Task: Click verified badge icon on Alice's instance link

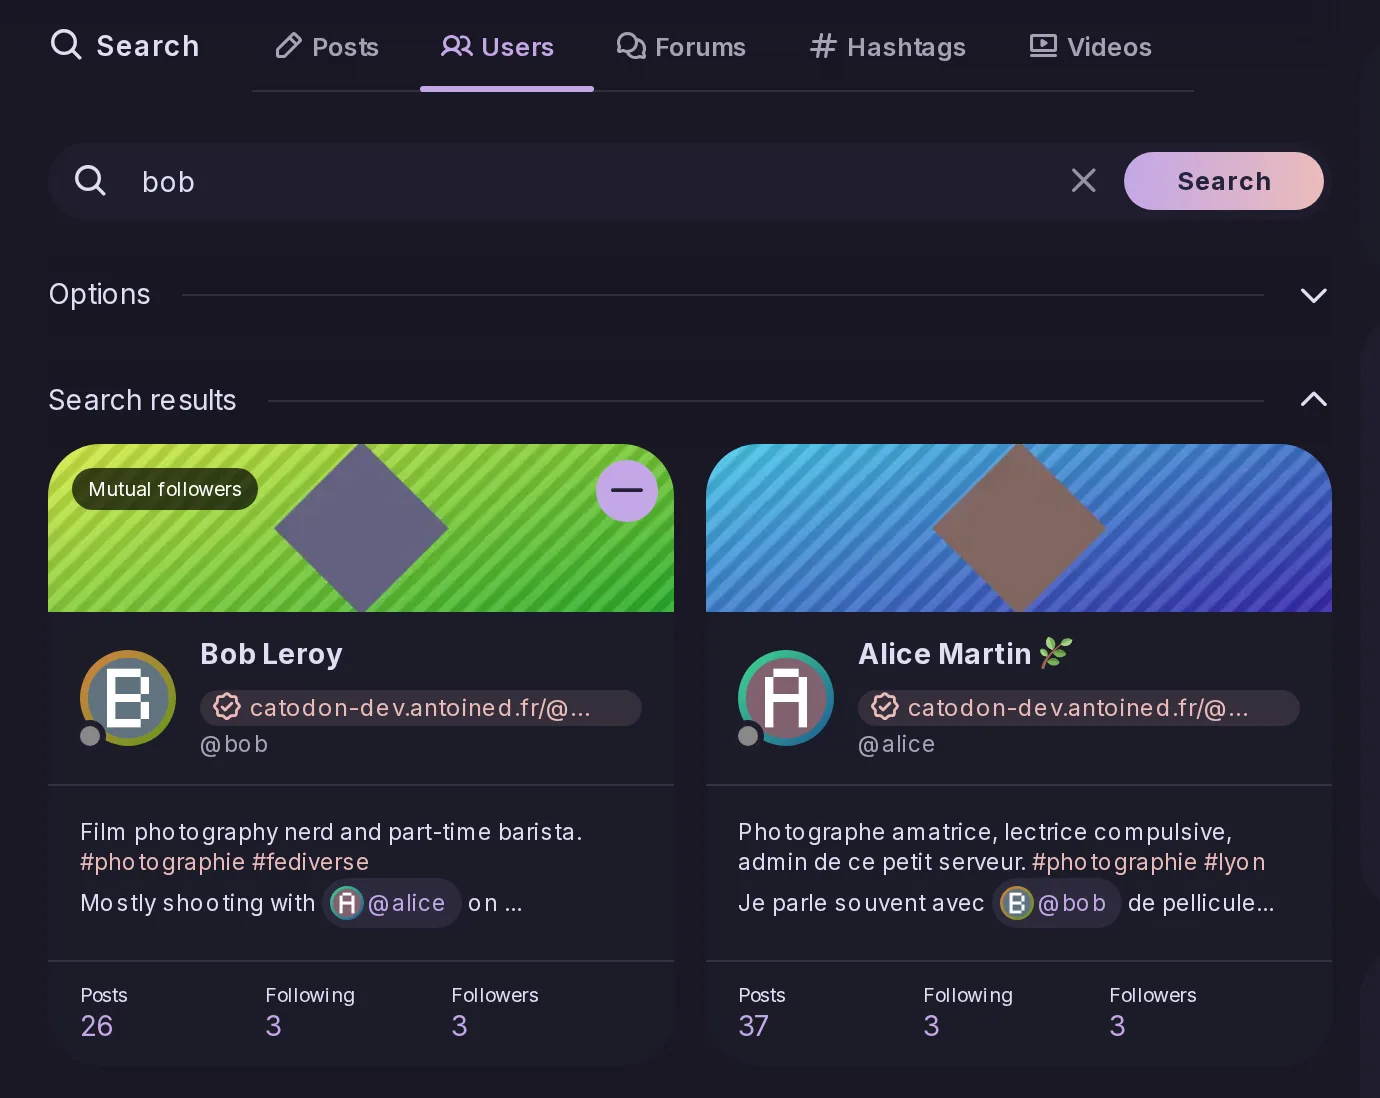Action: [885, 707]
